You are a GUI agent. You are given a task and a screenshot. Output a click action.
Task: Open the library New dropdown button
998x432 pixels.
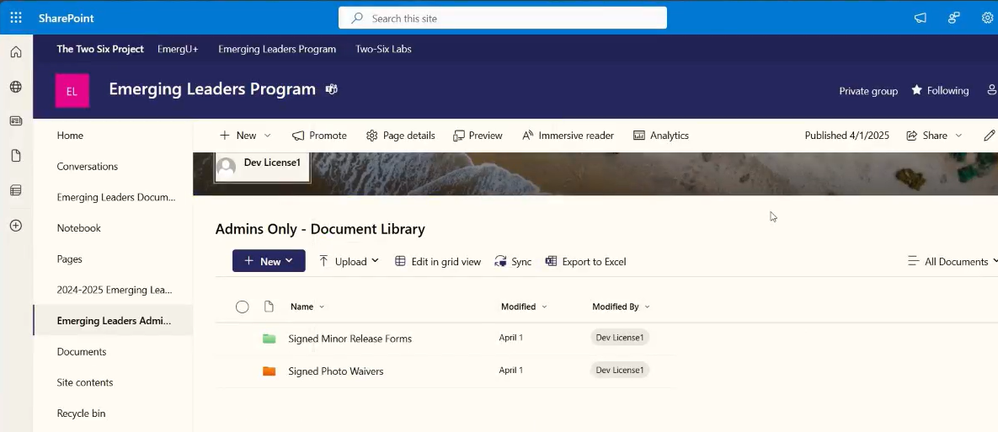tap(269, 261)
